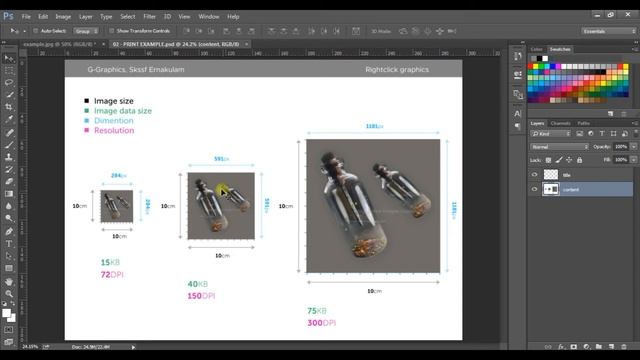Open the History panel icon

[x=518, y=56]
